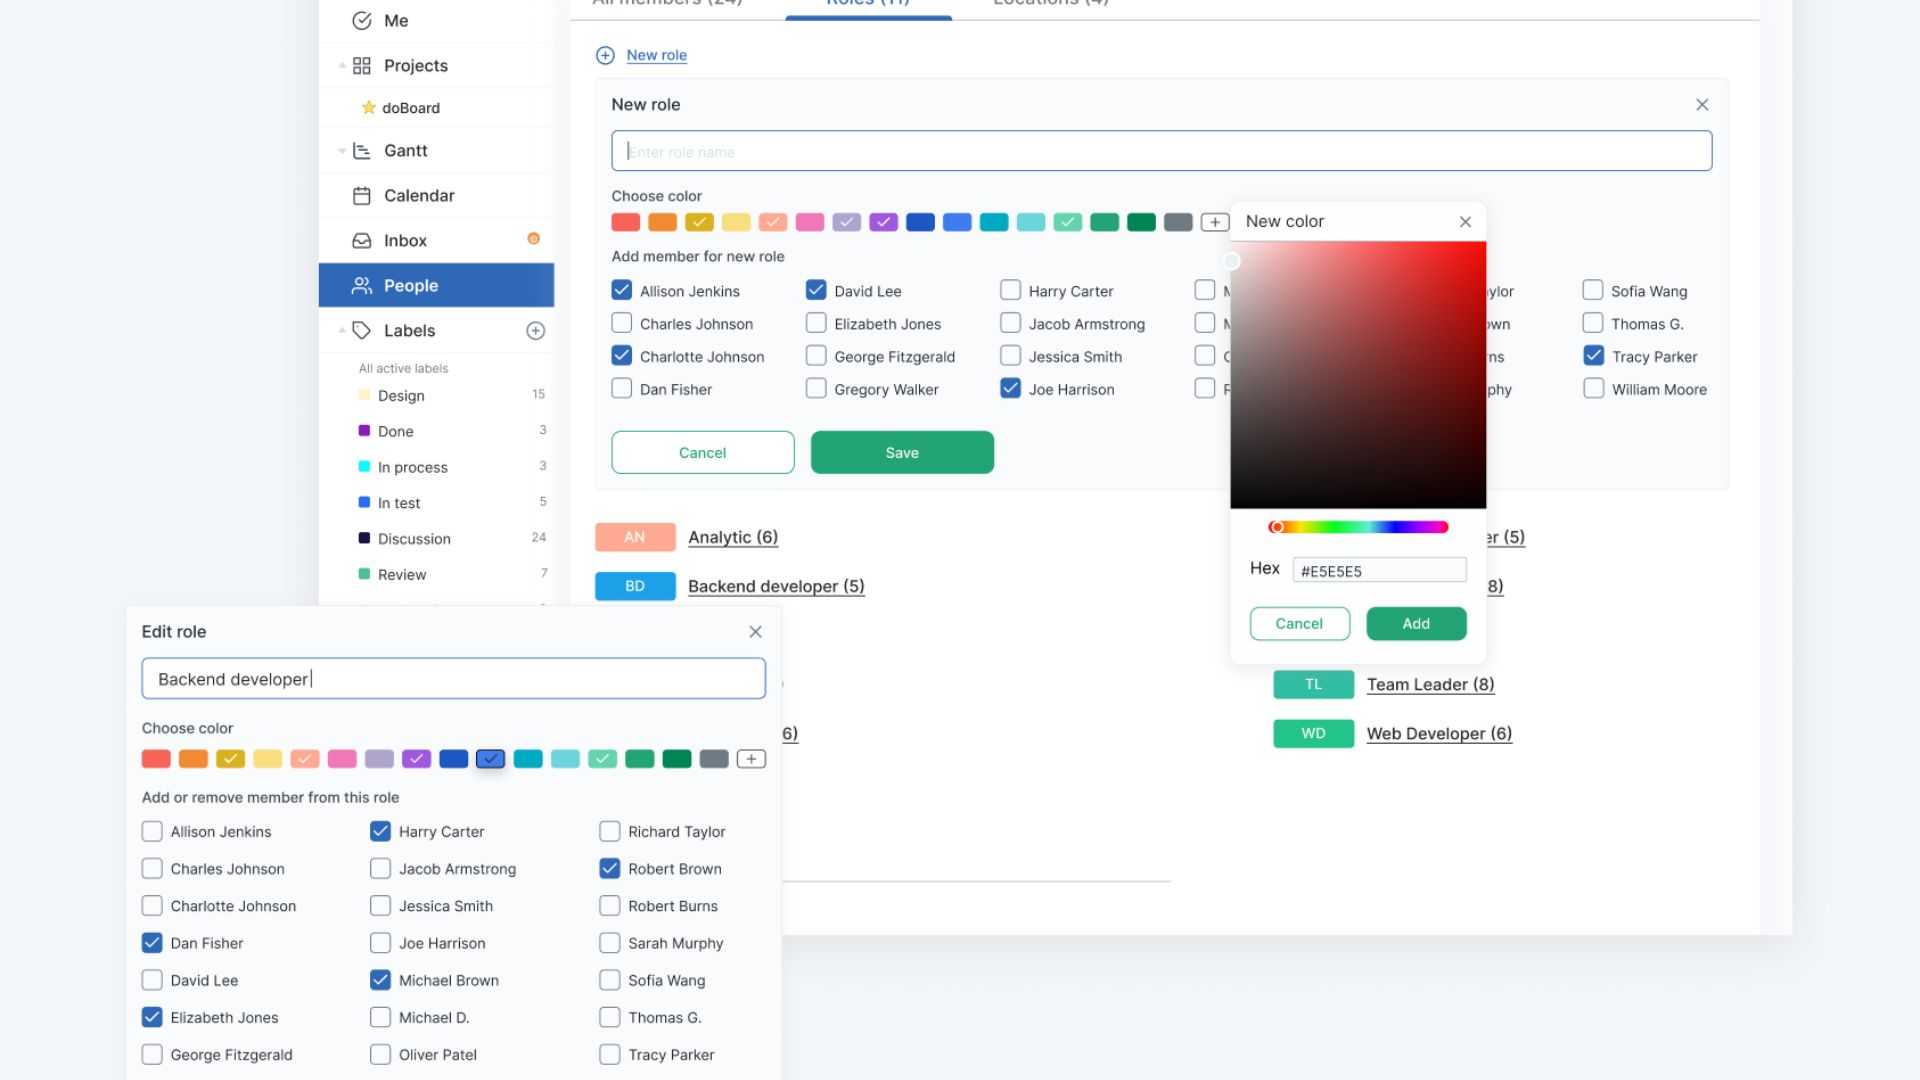The height and width of the screenshot is (1080, 1920).
Task: Click the Gantt chart icon
Action: point(362,151)
